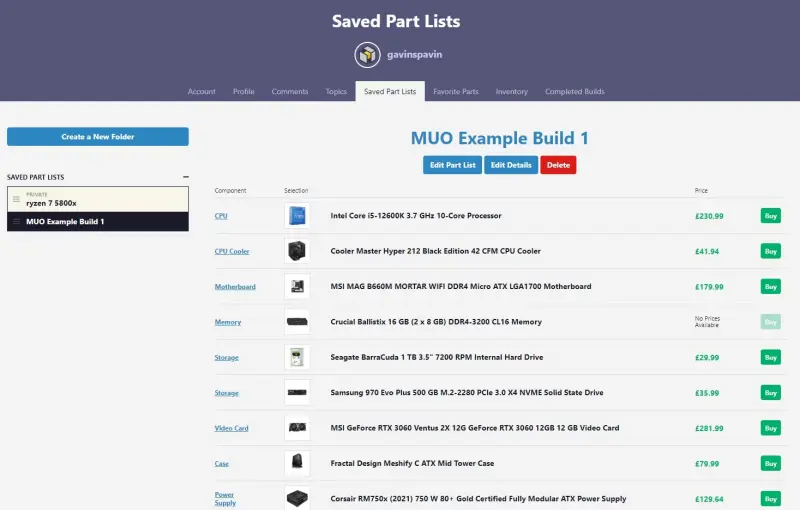The height and width of the screenshot is (510, 800).
Task: Open the Video Card component link
Action: pos(231,428)
